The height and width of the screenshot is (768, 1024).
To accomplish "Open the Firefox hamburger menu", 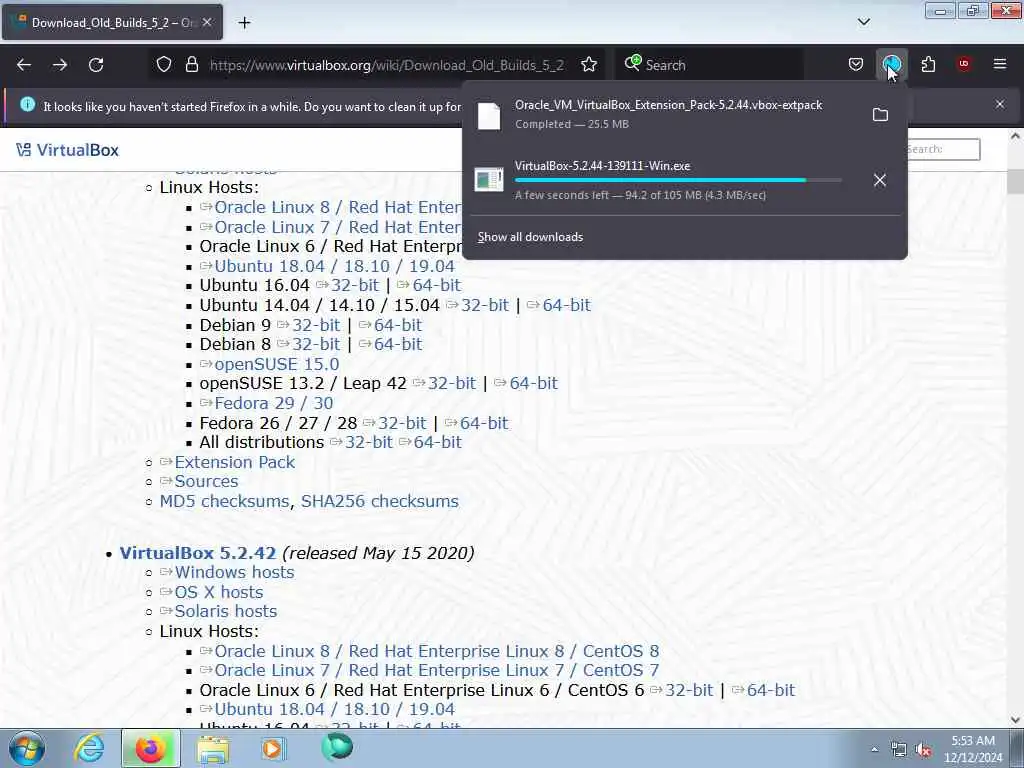I will (1000, 64).
